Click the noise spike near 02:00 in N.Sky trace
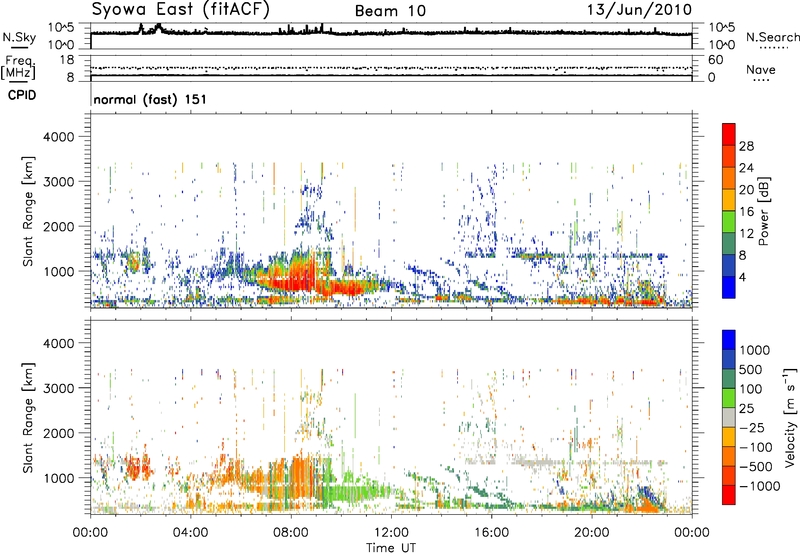The image size is (800, 554). (141, 28)
